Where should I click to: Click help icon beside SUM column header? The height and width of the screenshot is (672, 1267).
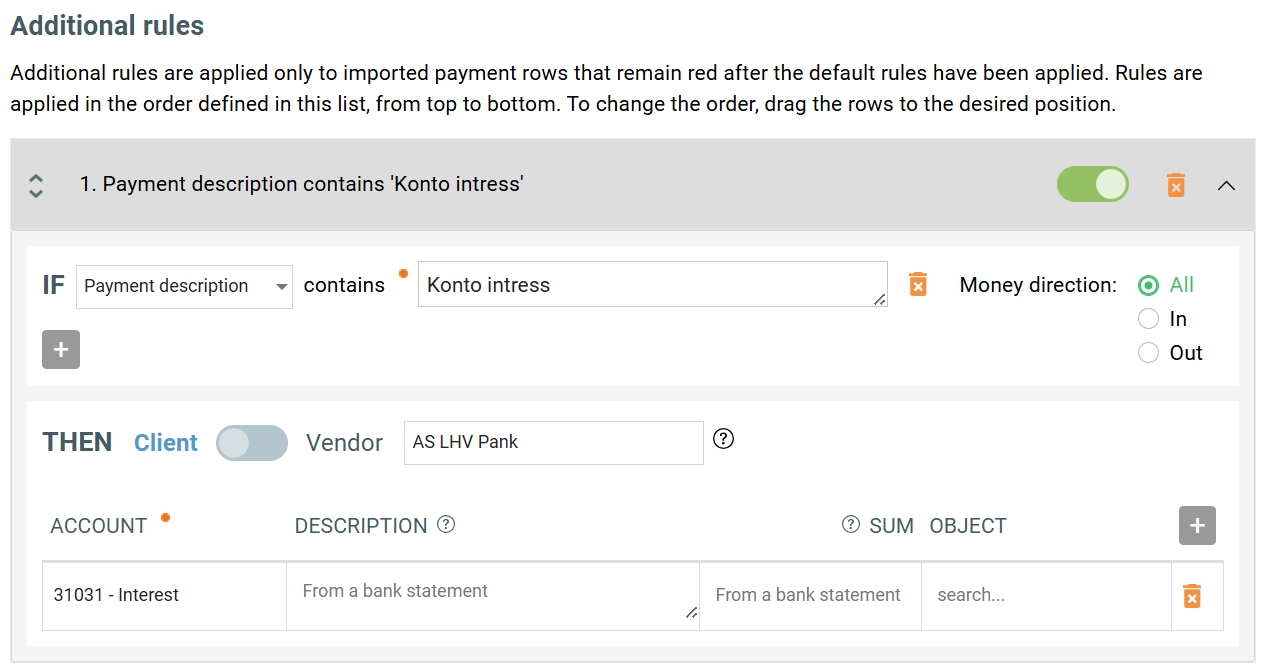click(850, 525)
